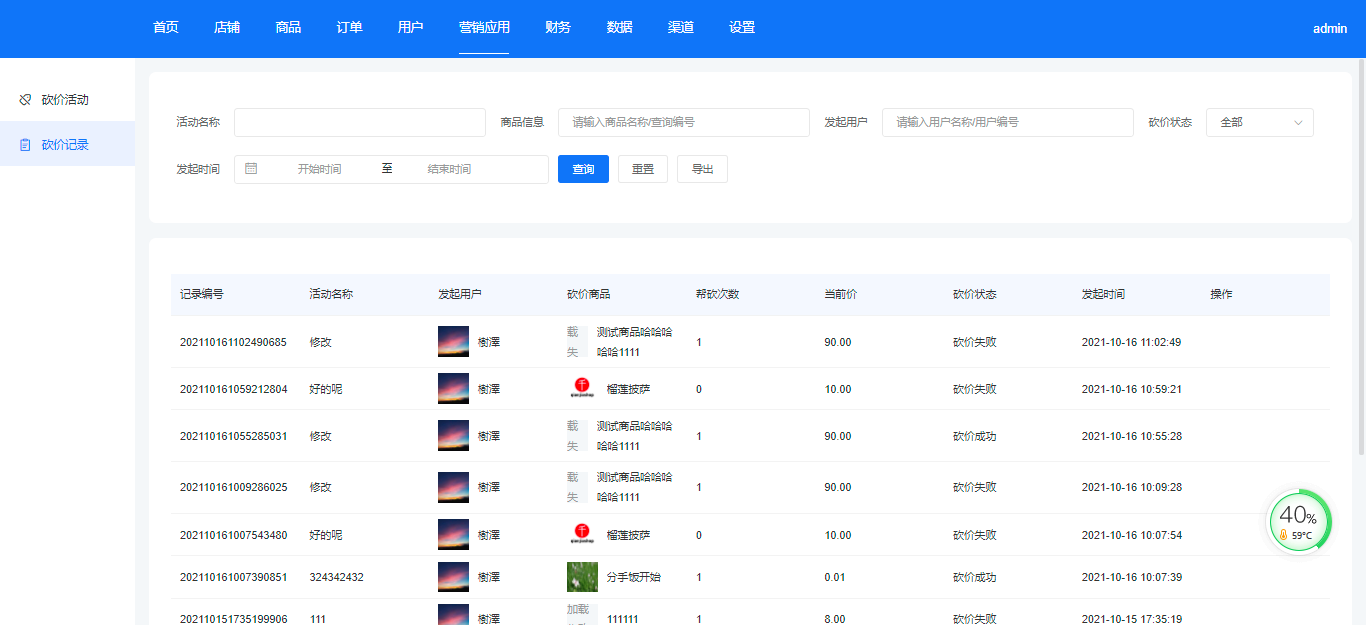Click calendar icon in 发起时间 field
The height and width of the screenshot is (625, 1366).
[x=251, y=169]
